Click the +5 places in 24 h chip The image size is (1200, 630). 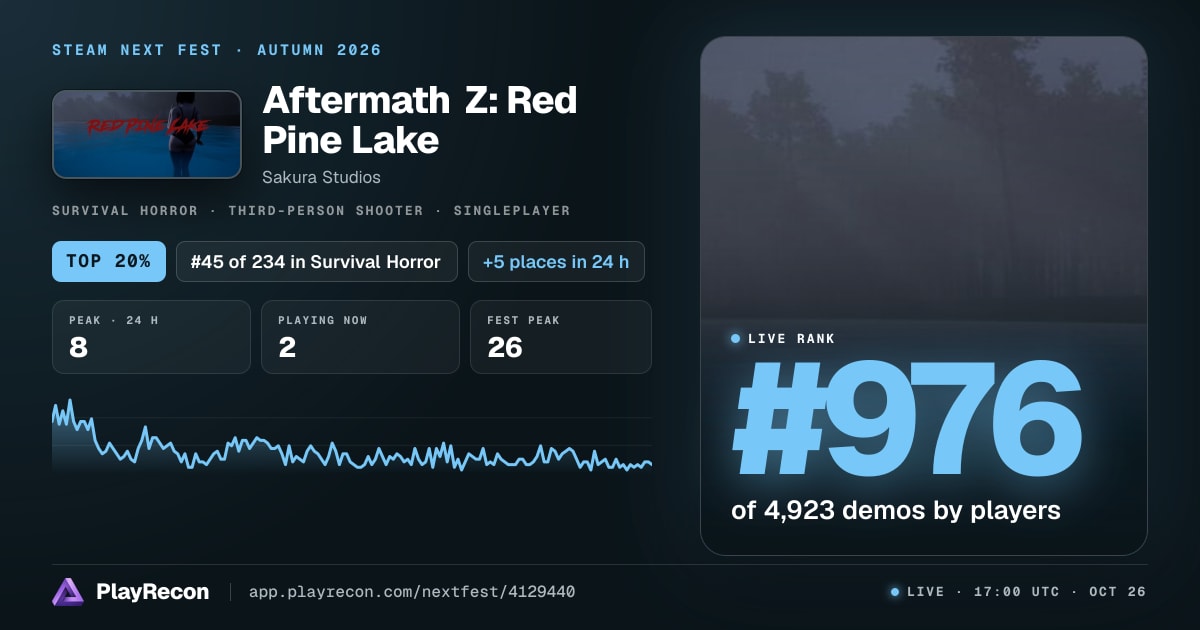(x=556, y=262)
